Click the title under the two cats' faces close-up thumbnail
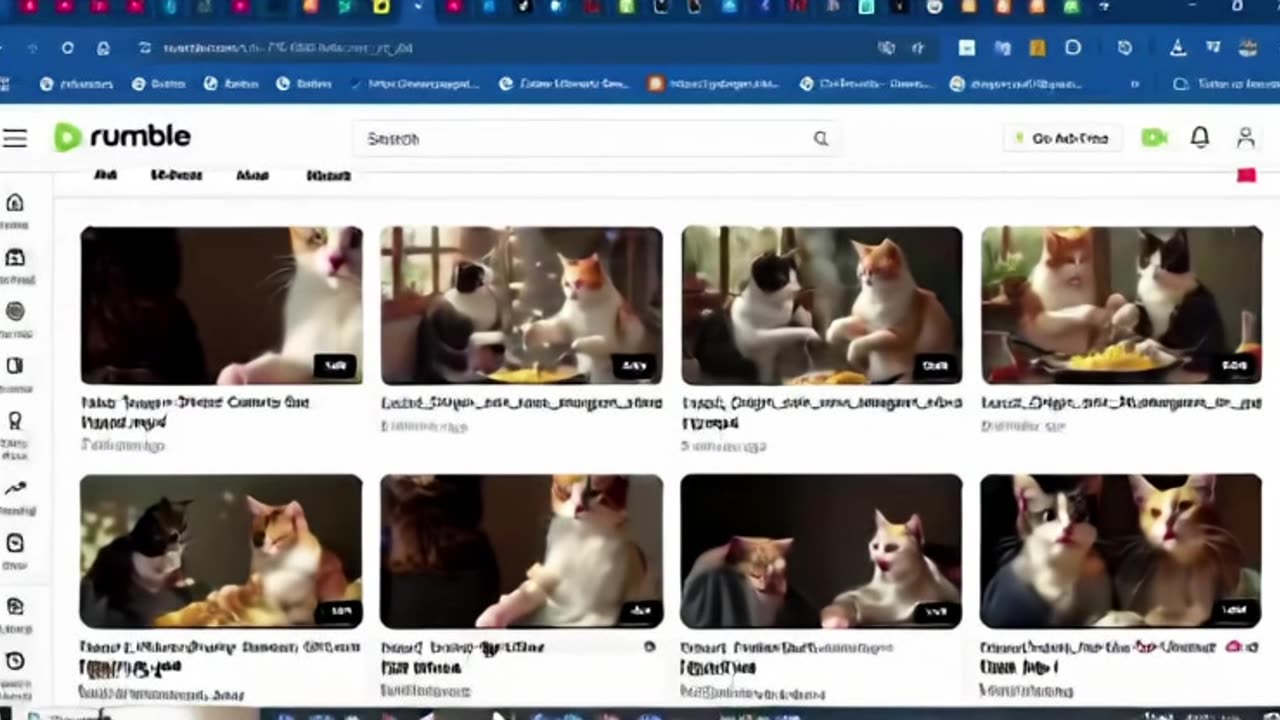Viewport: 1280px width, 720px height. pyautogui.click(x=1120, y=657)
